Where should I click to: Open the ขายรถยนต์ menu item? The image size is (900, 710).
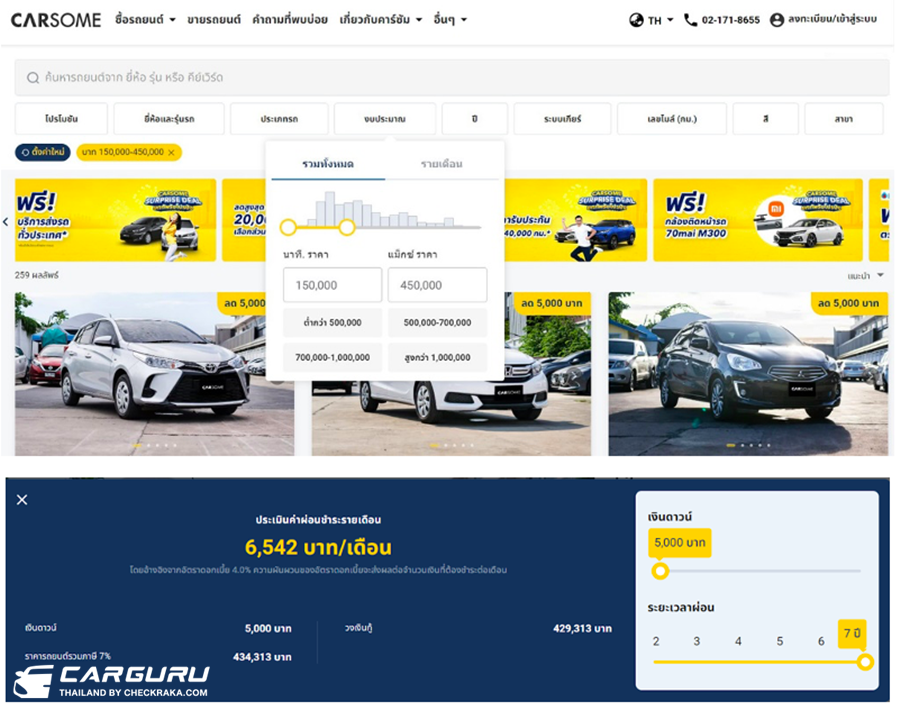coord(214,20)
